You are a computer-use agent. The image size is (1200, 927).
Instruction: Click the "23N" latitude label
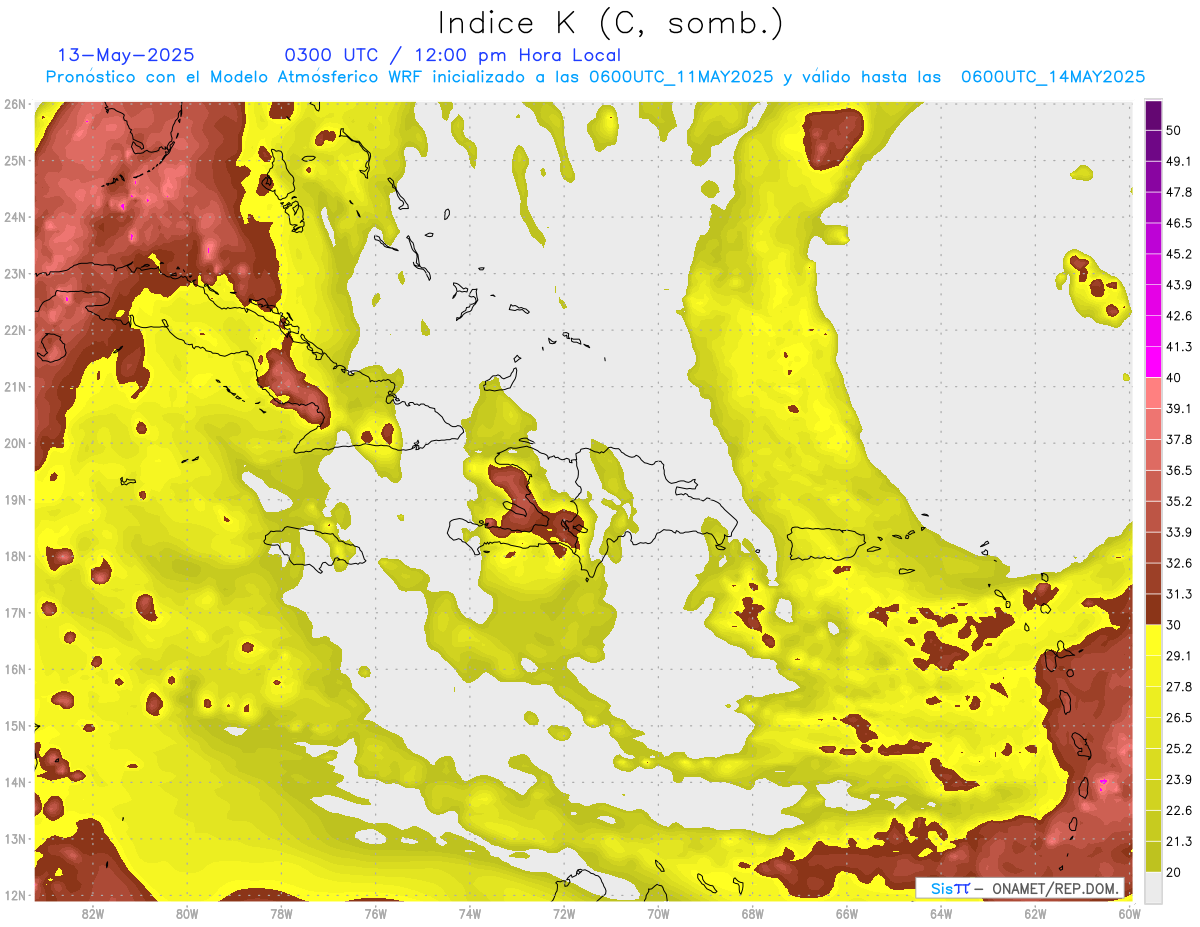[x=14, y=273]
